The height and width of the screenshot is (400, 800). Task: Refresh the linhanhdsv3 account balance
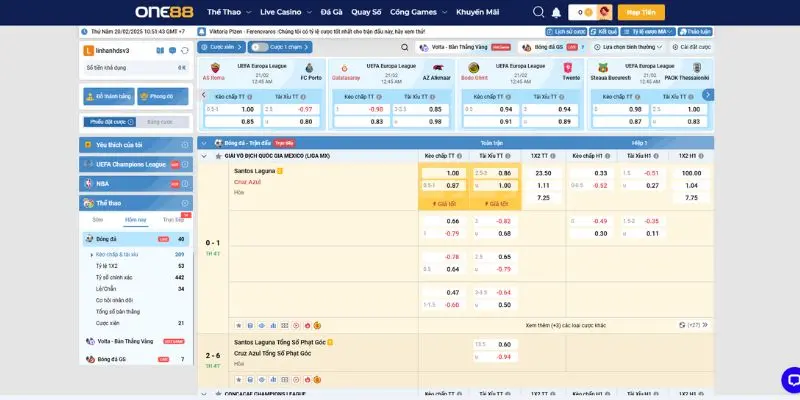[x=185, y=51]
